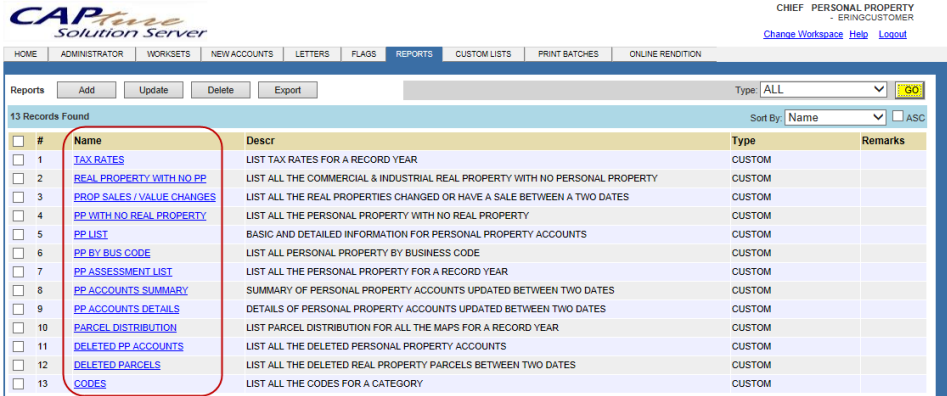The image size is (947, 396).
Task: Tick the select-all checkbox in the header row
Action: tap(19, 141)
